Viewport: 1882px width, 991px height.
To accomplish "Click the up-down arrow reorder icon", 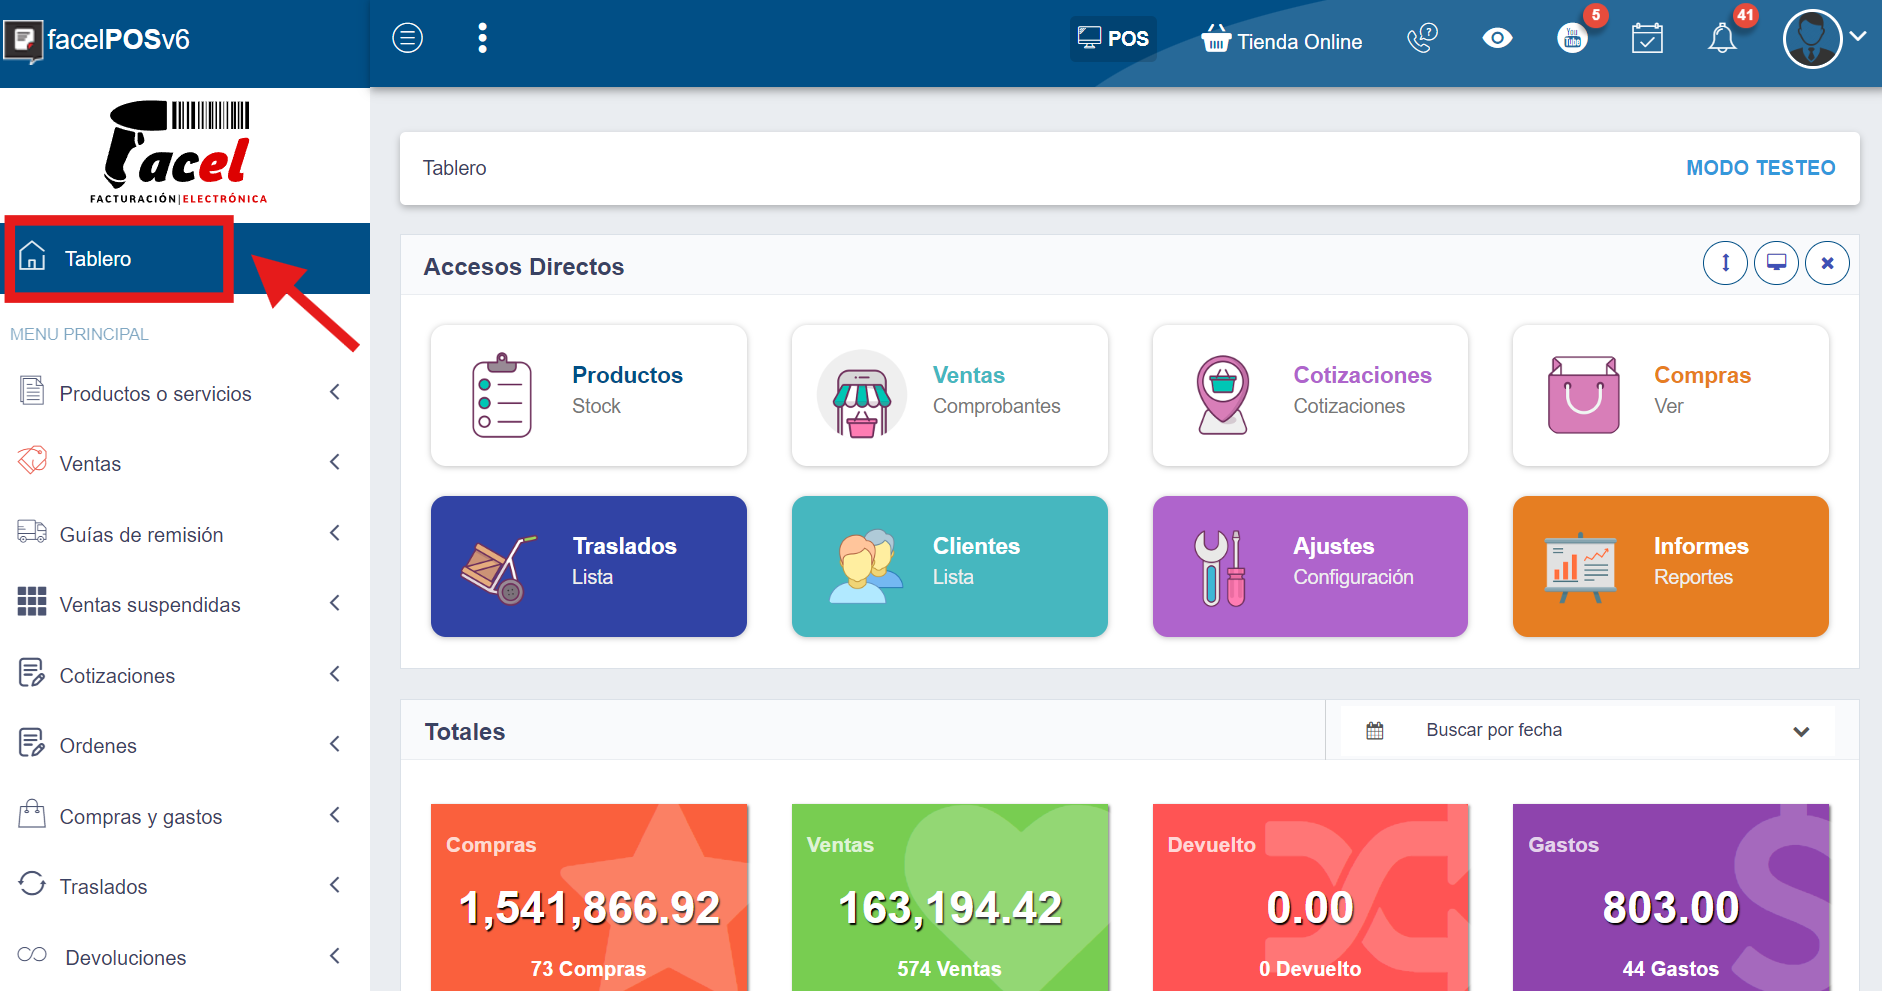I will pos(1725,263).
